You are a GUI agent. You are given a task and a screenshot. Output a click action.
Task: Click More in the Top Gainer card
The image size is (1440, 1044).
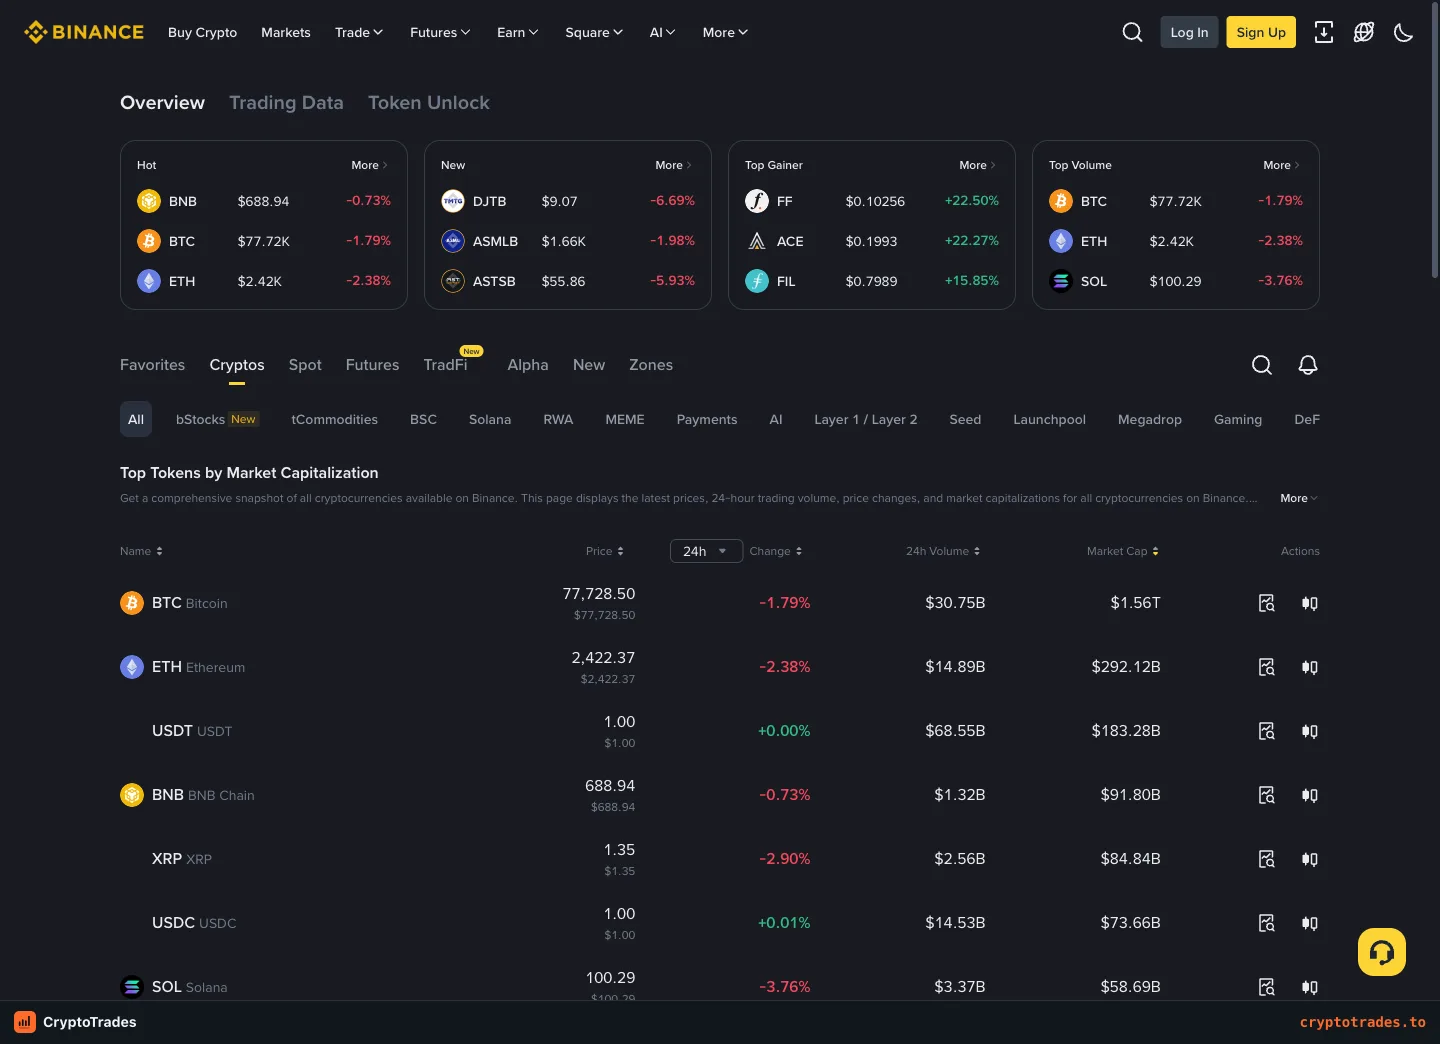[x=977, y=165]
